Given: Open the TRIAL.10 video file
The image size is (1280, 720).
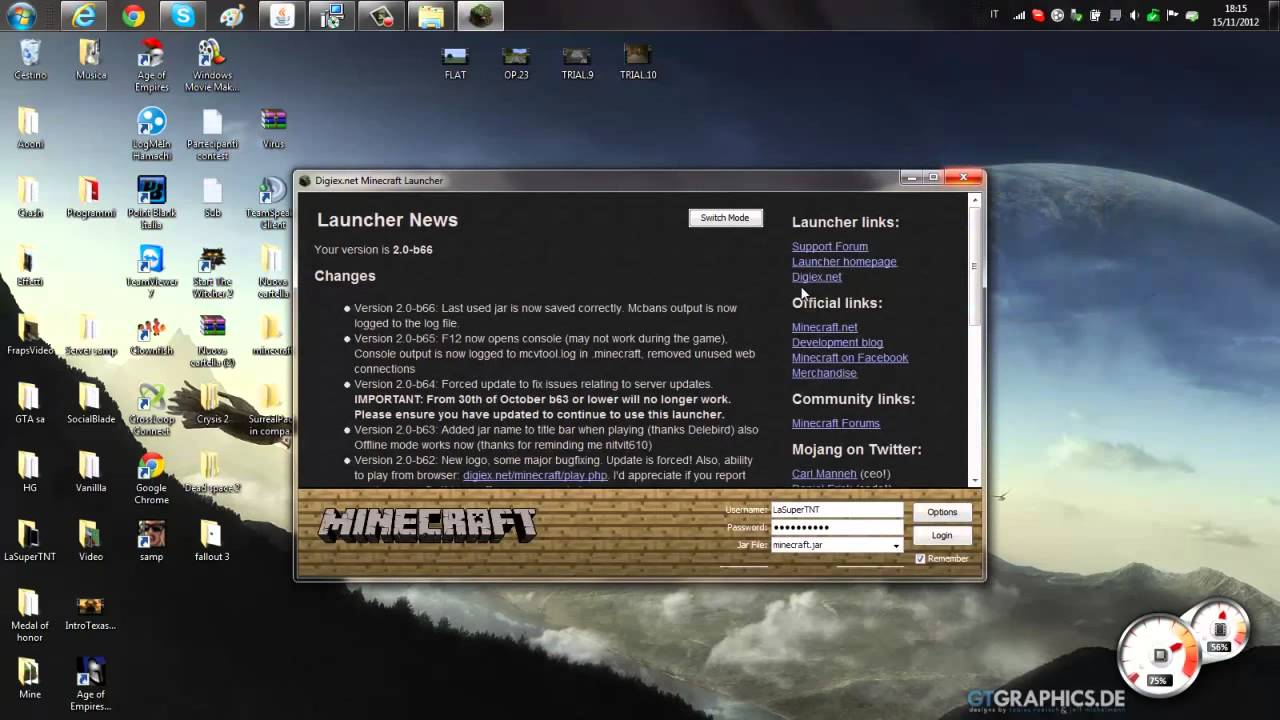Looking at the screenshot, I should pyautogui.click(x=638, y=62).
